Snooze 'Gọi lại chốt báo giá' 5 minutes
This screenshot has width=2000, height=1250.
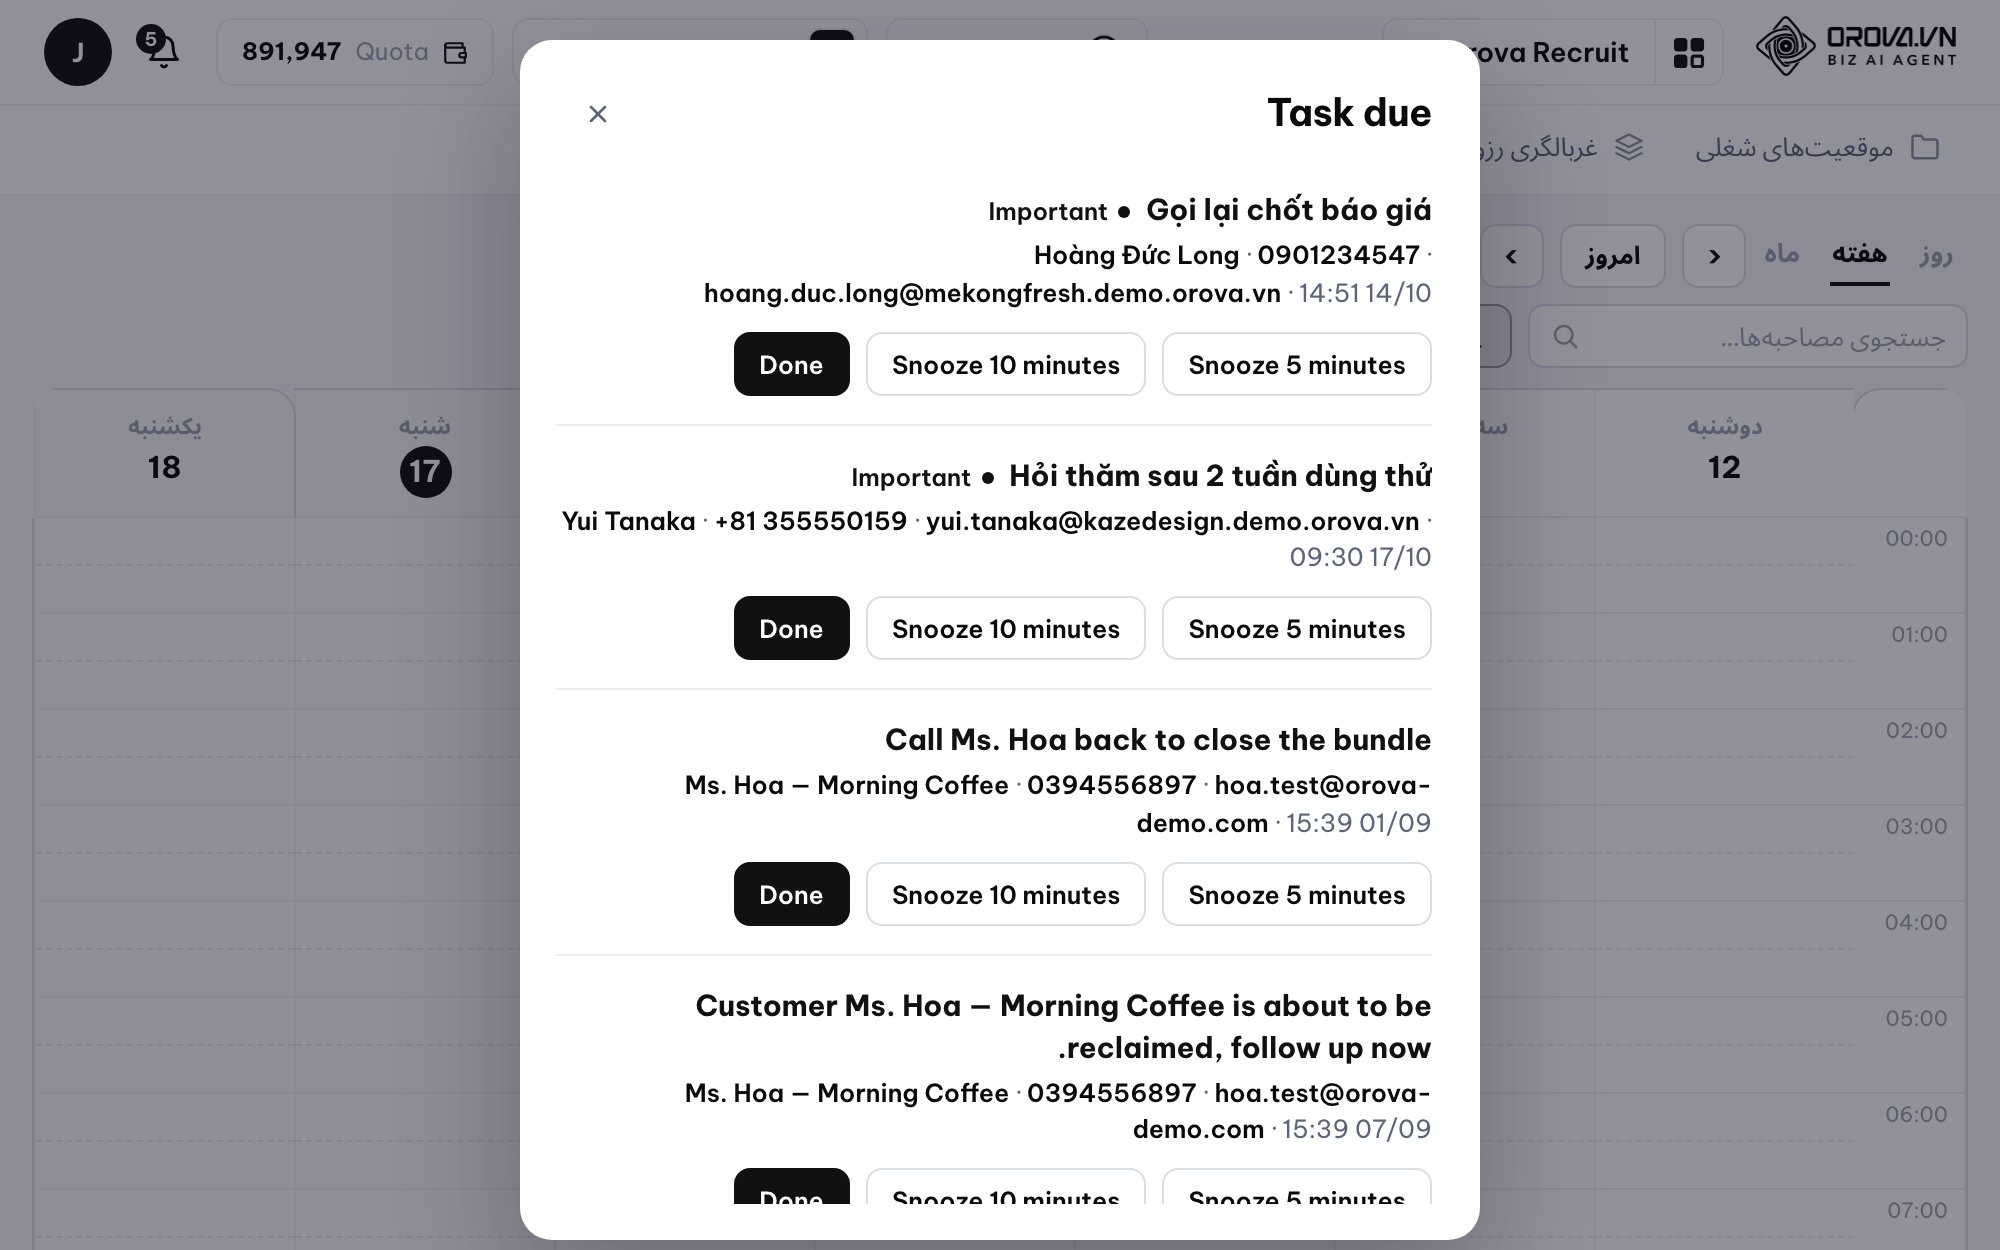click(1296, 364)
